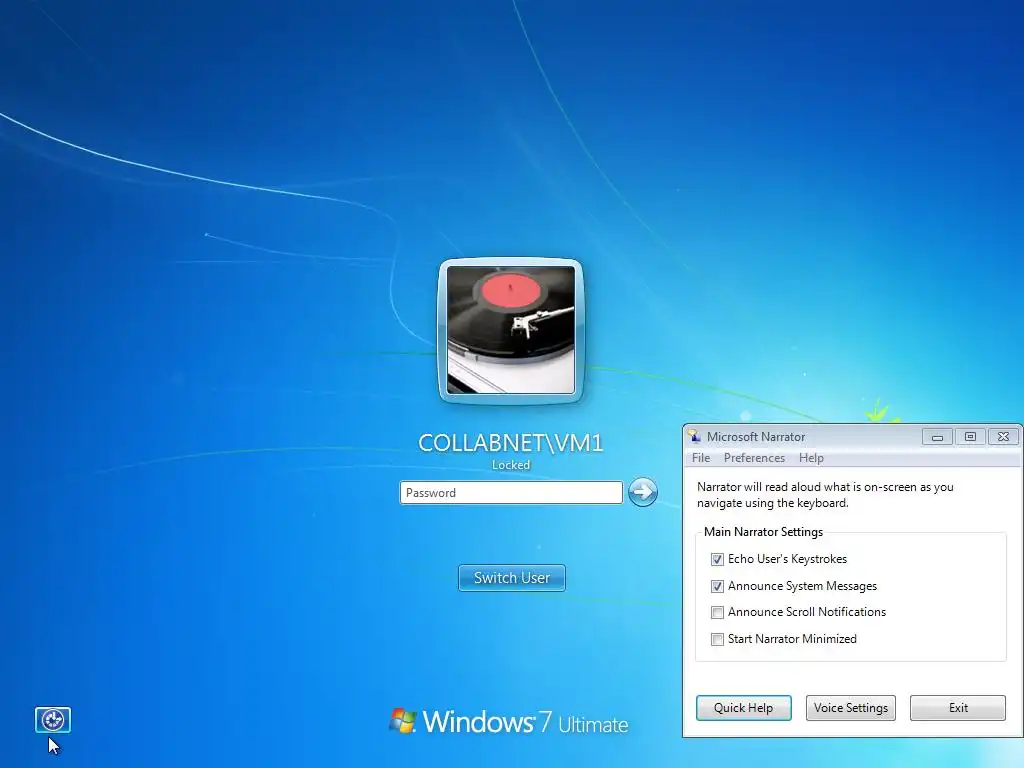Click the Main Narrator Settings group label
Viewport: 1024px width, 768px height.
763,532
